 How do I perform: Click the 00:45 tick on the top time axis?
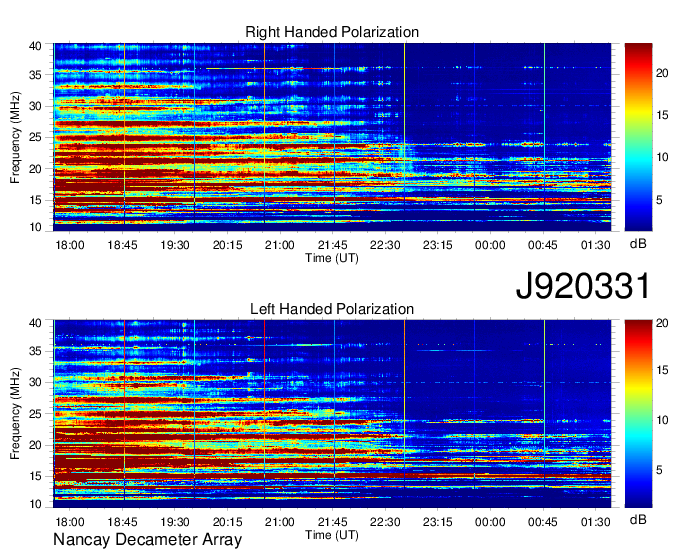pos(543,245)
